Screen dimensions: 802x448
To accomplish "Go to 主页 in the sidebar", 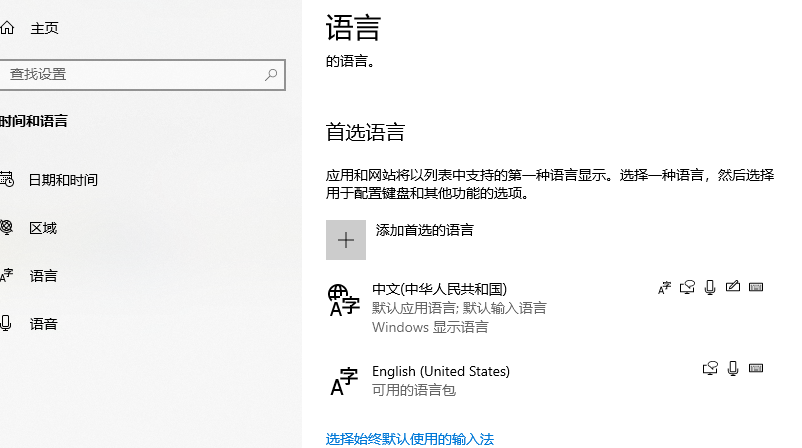I will (44, 28).
